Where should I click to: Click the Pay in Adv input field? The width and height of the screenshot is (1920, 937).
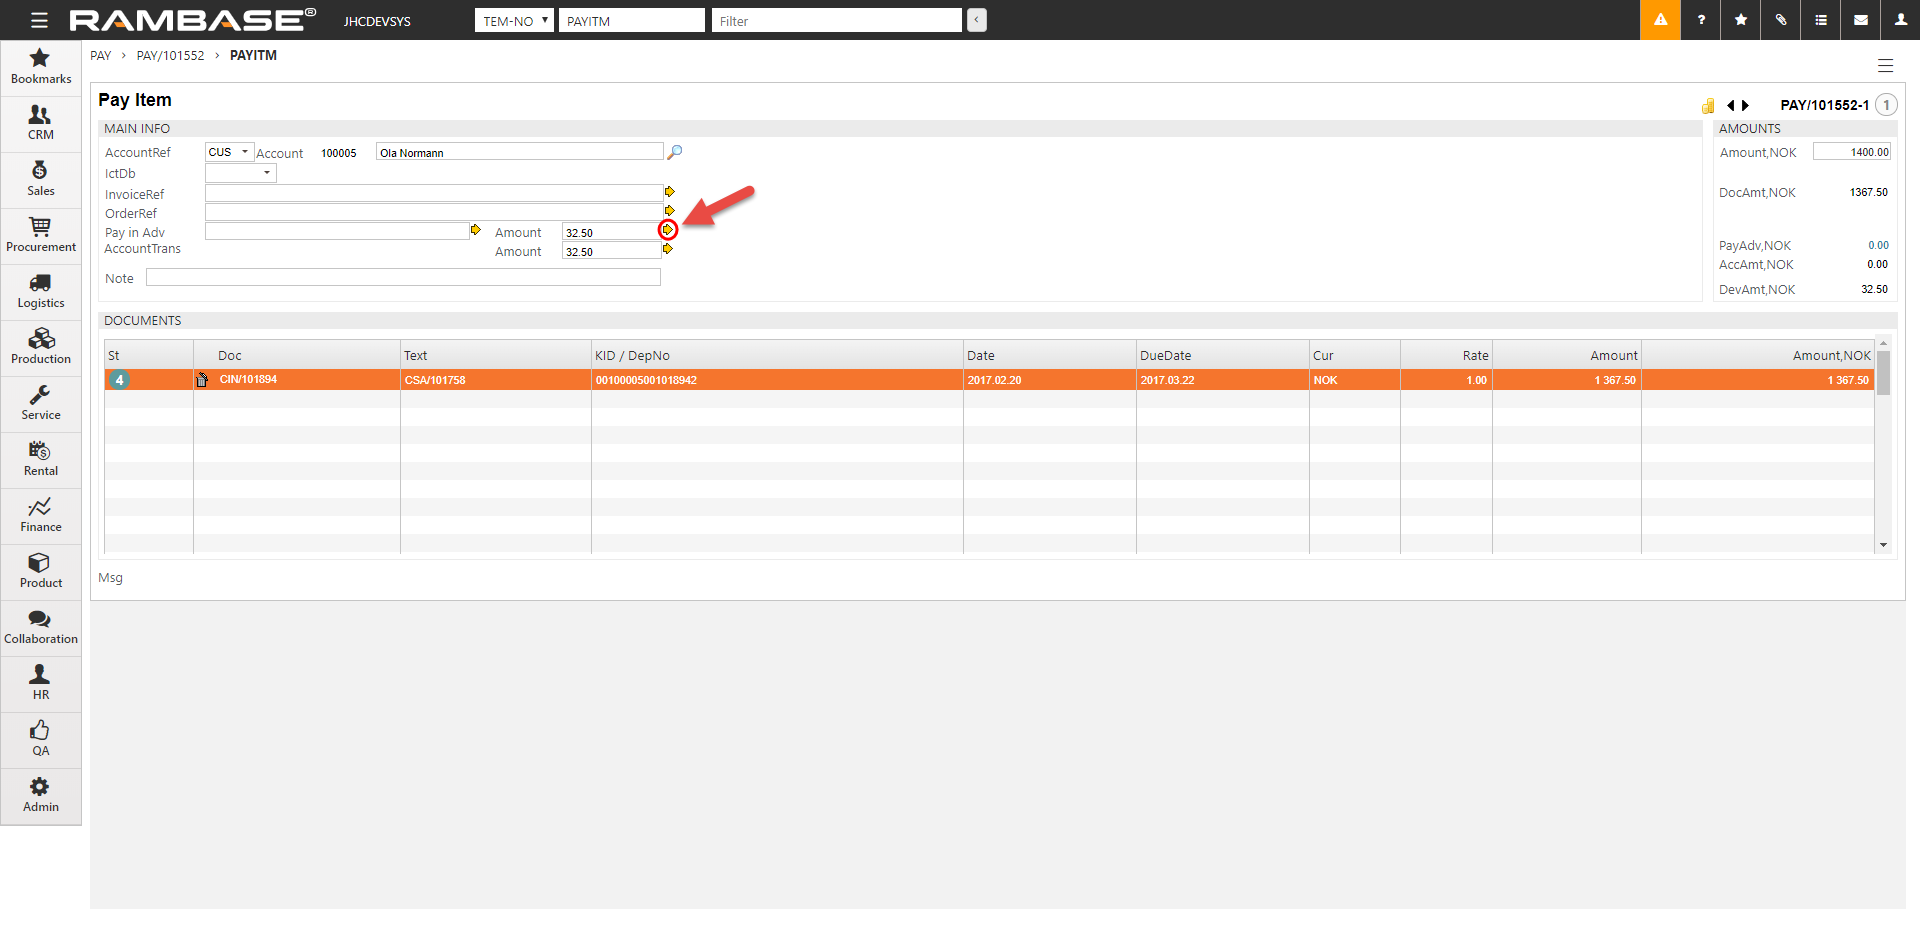(337, 231)
